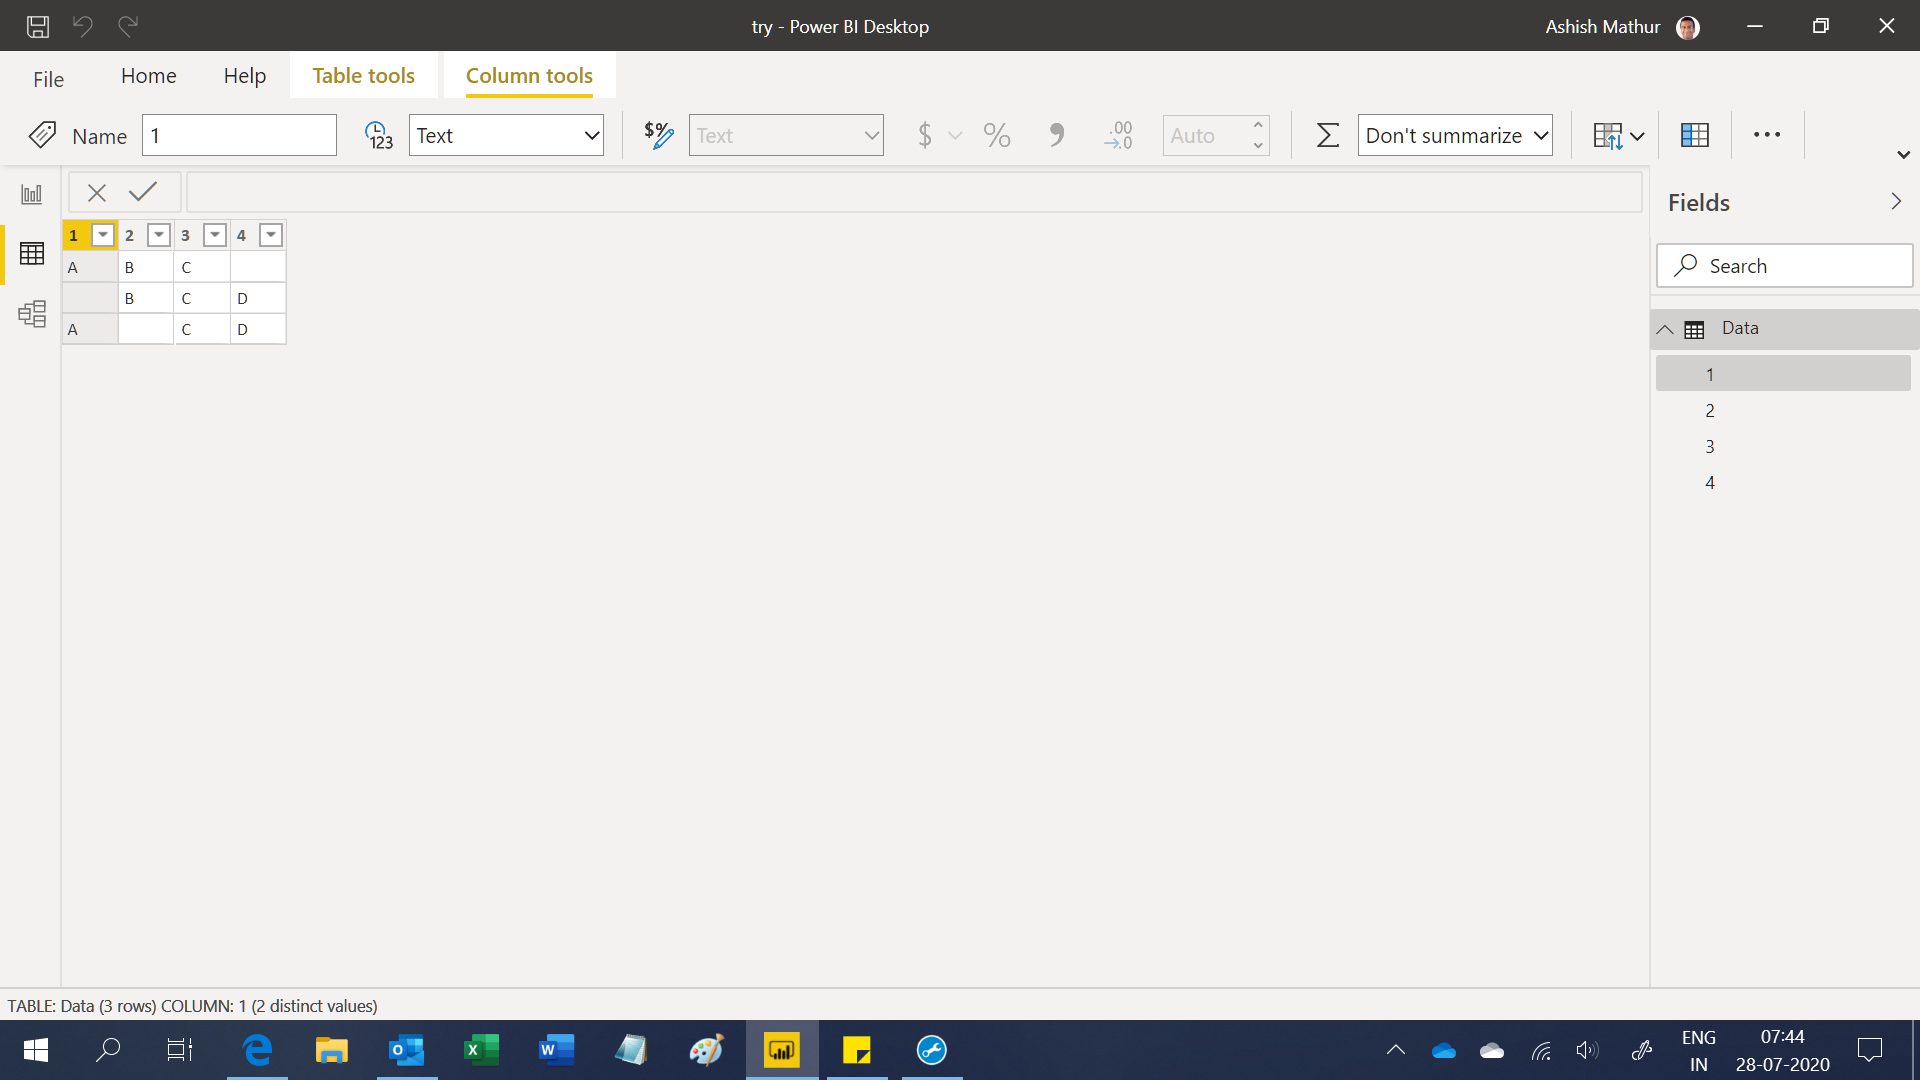
Task: Open filter dropdown of column 3
Action: [x=215, y=235]
